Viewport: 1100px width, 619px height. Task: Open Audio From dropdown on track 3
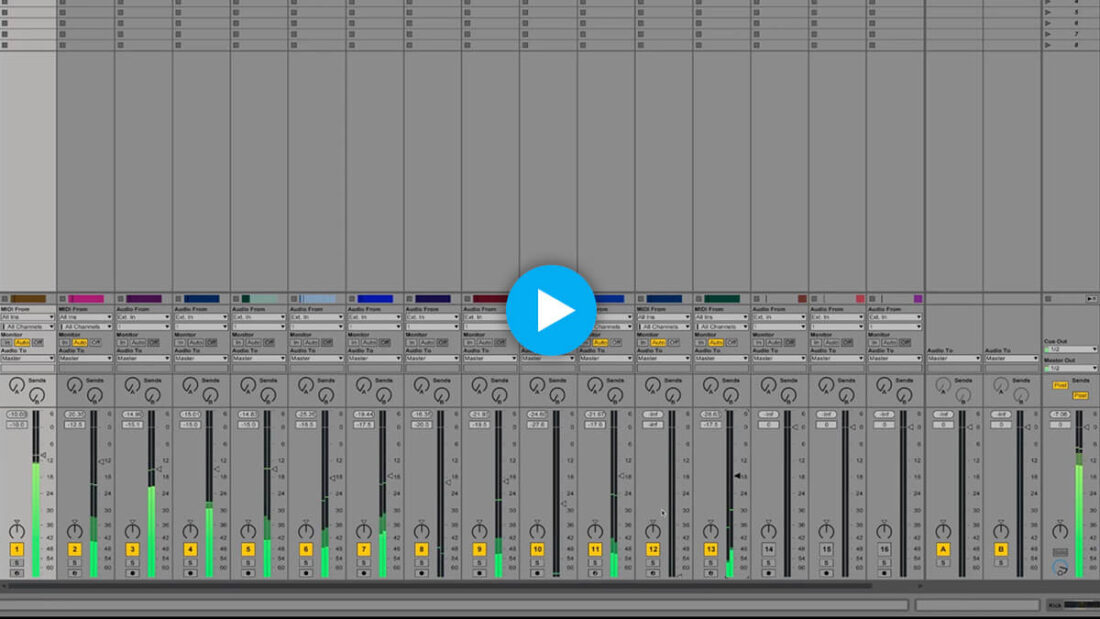click(x=144, y=317)
